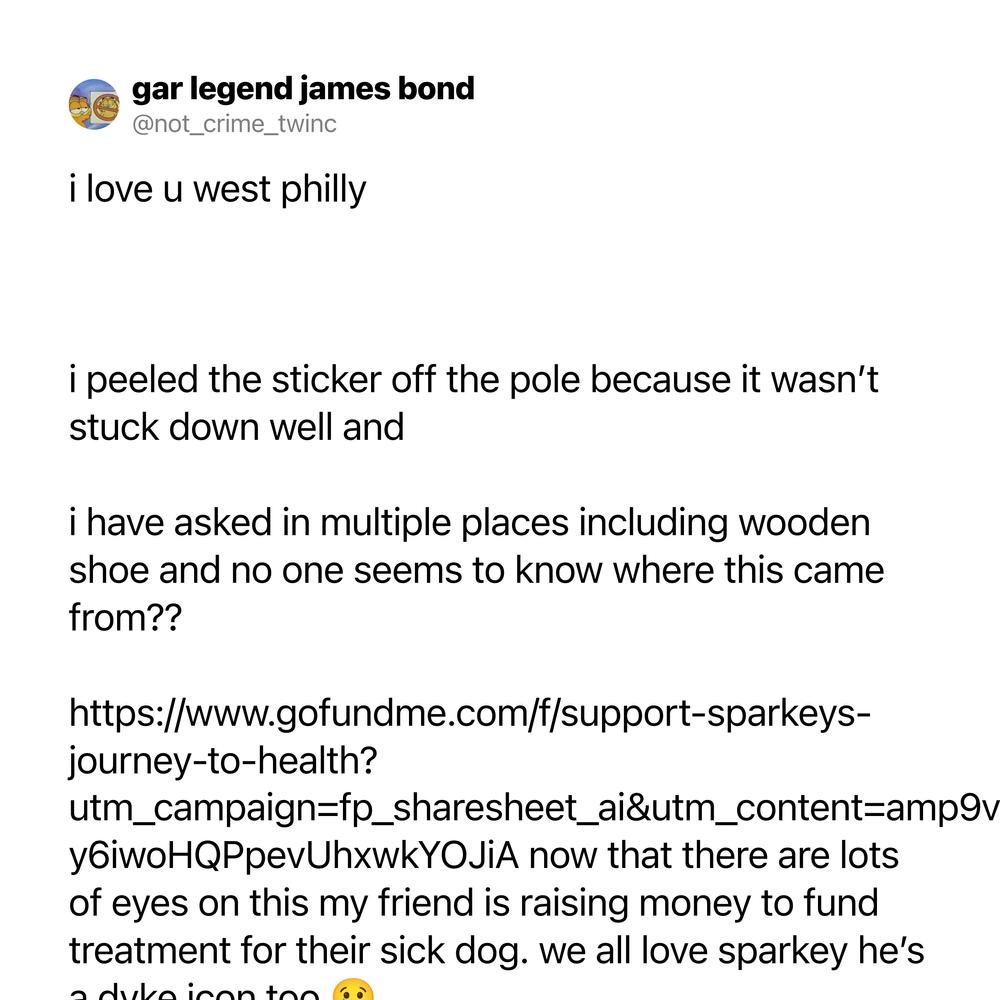1000x1000 pixels.
Task: Click the cut-off dyke icon too line
Action: pyautogui.click(x=195, y=990)
